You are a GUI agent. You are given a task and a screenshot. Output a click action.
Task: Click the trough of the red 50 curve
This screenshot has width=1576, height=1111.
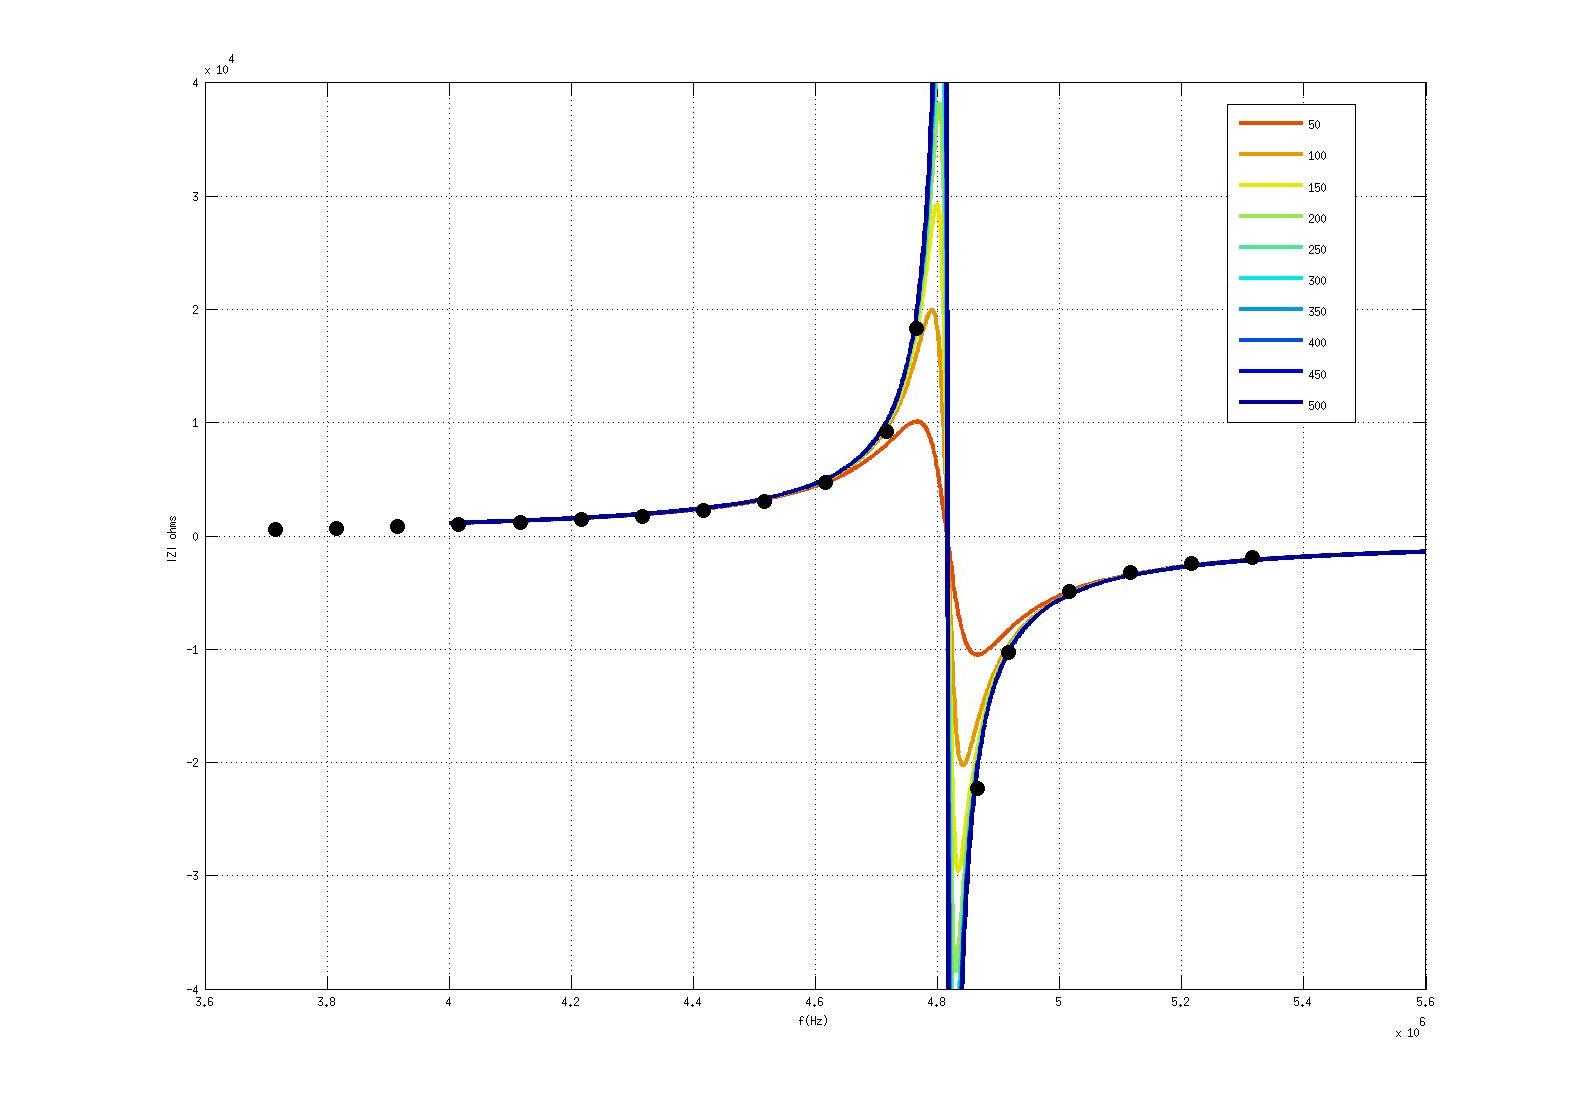(977, 654)
